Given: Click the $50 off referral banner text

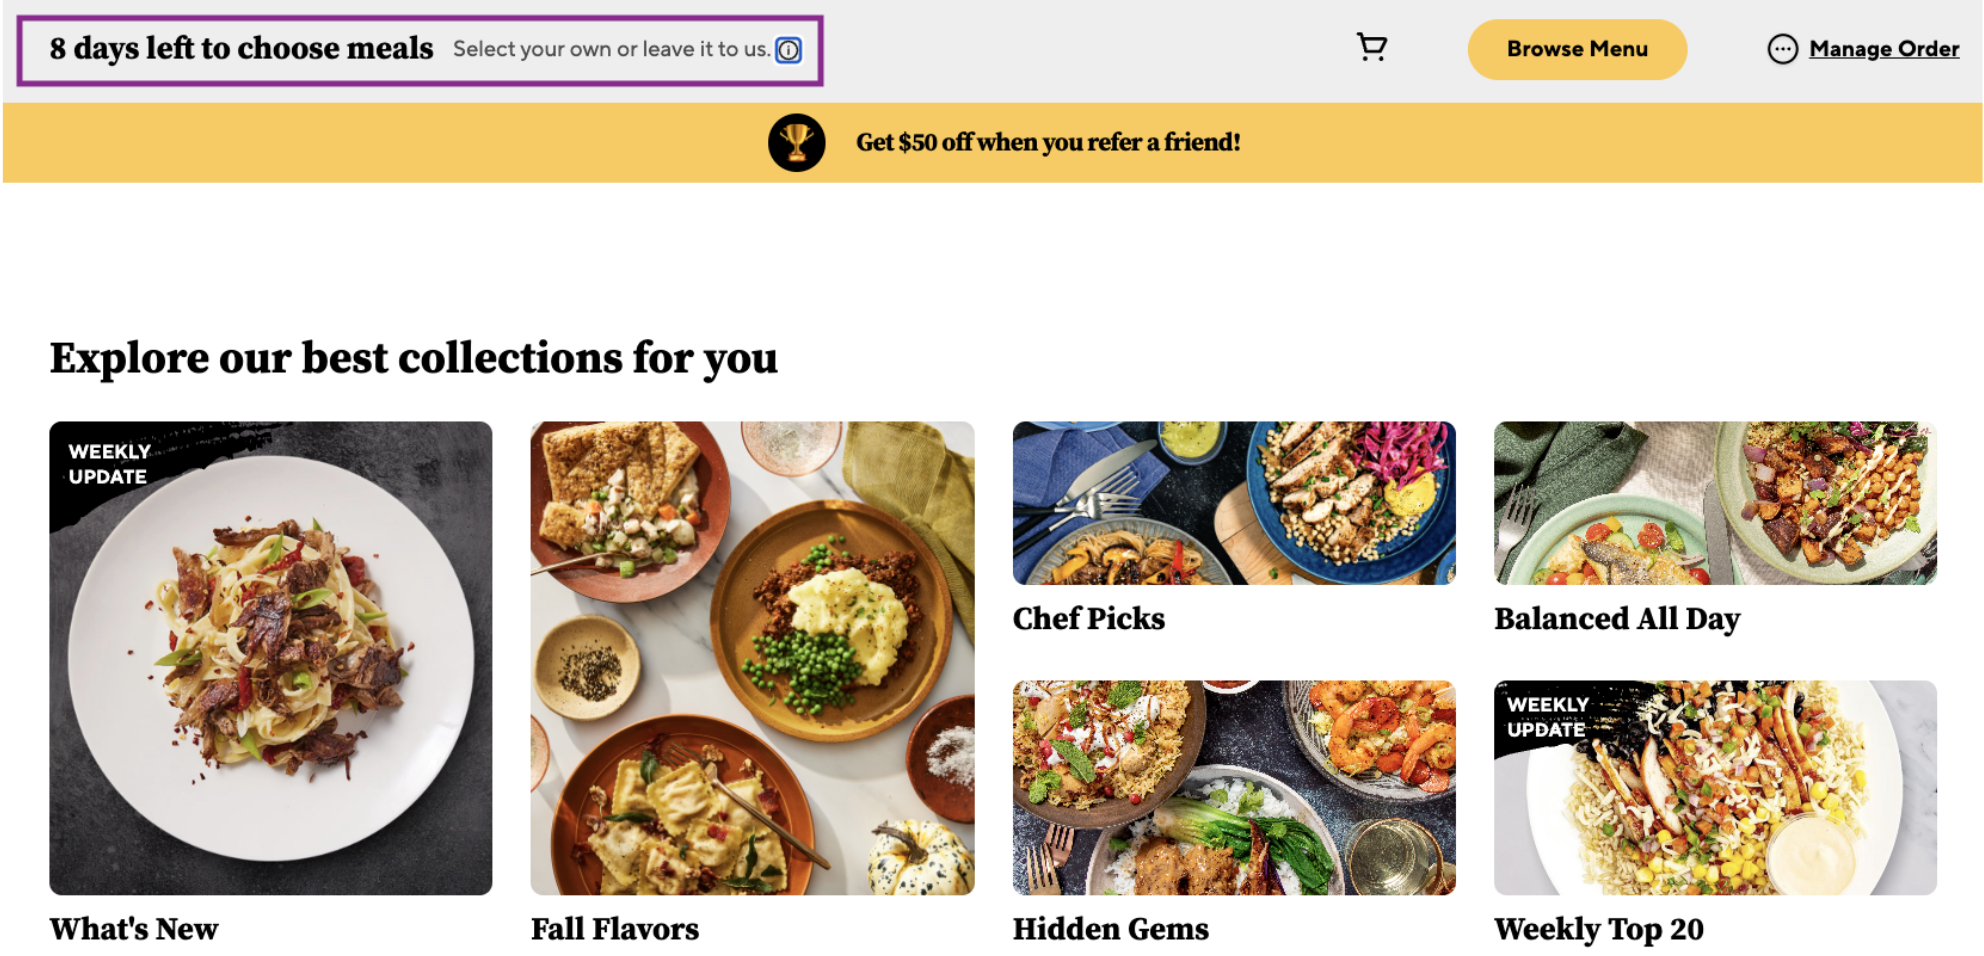Looking at the screenshot, I should [1047, 143].
